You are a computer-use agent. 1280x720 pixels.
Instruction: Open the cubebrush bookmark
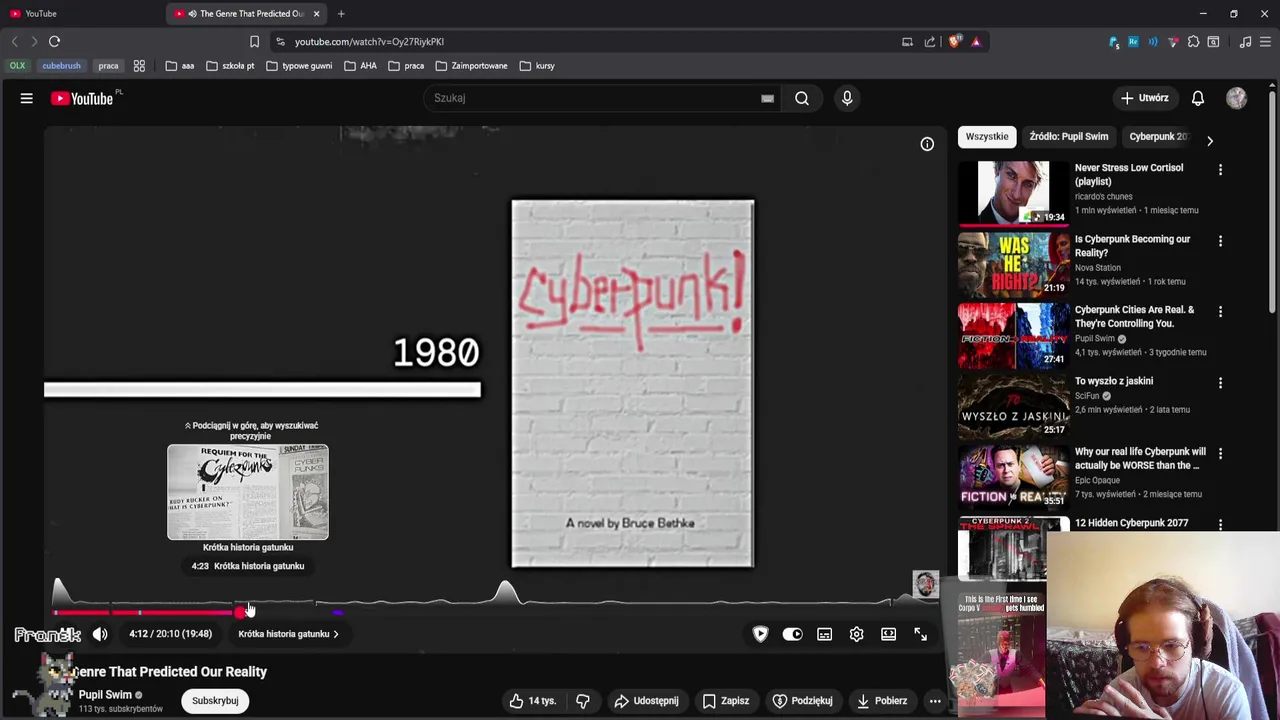pos(61,66)
